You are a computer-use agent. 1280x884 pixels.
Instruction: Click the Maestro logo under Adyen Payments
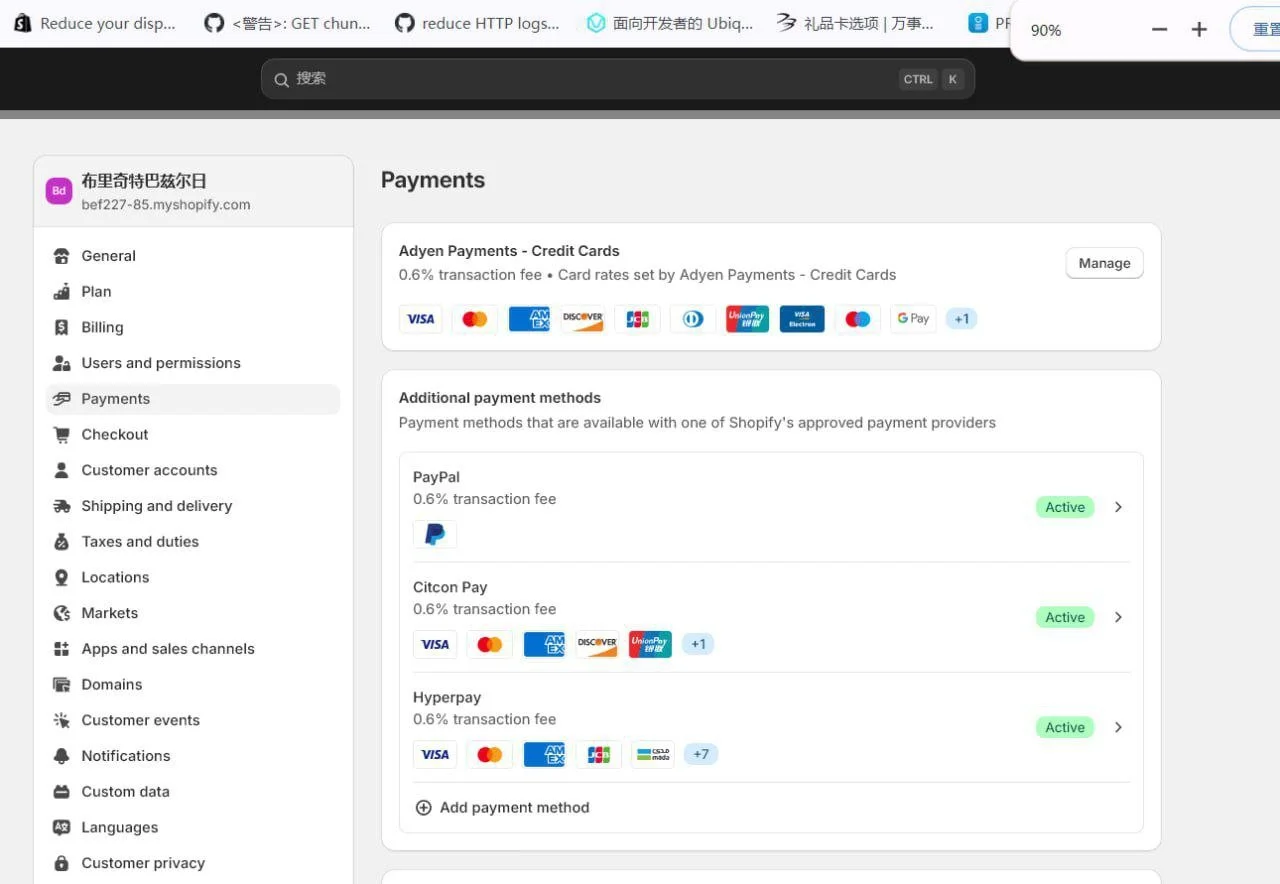(x=858, y=319)
